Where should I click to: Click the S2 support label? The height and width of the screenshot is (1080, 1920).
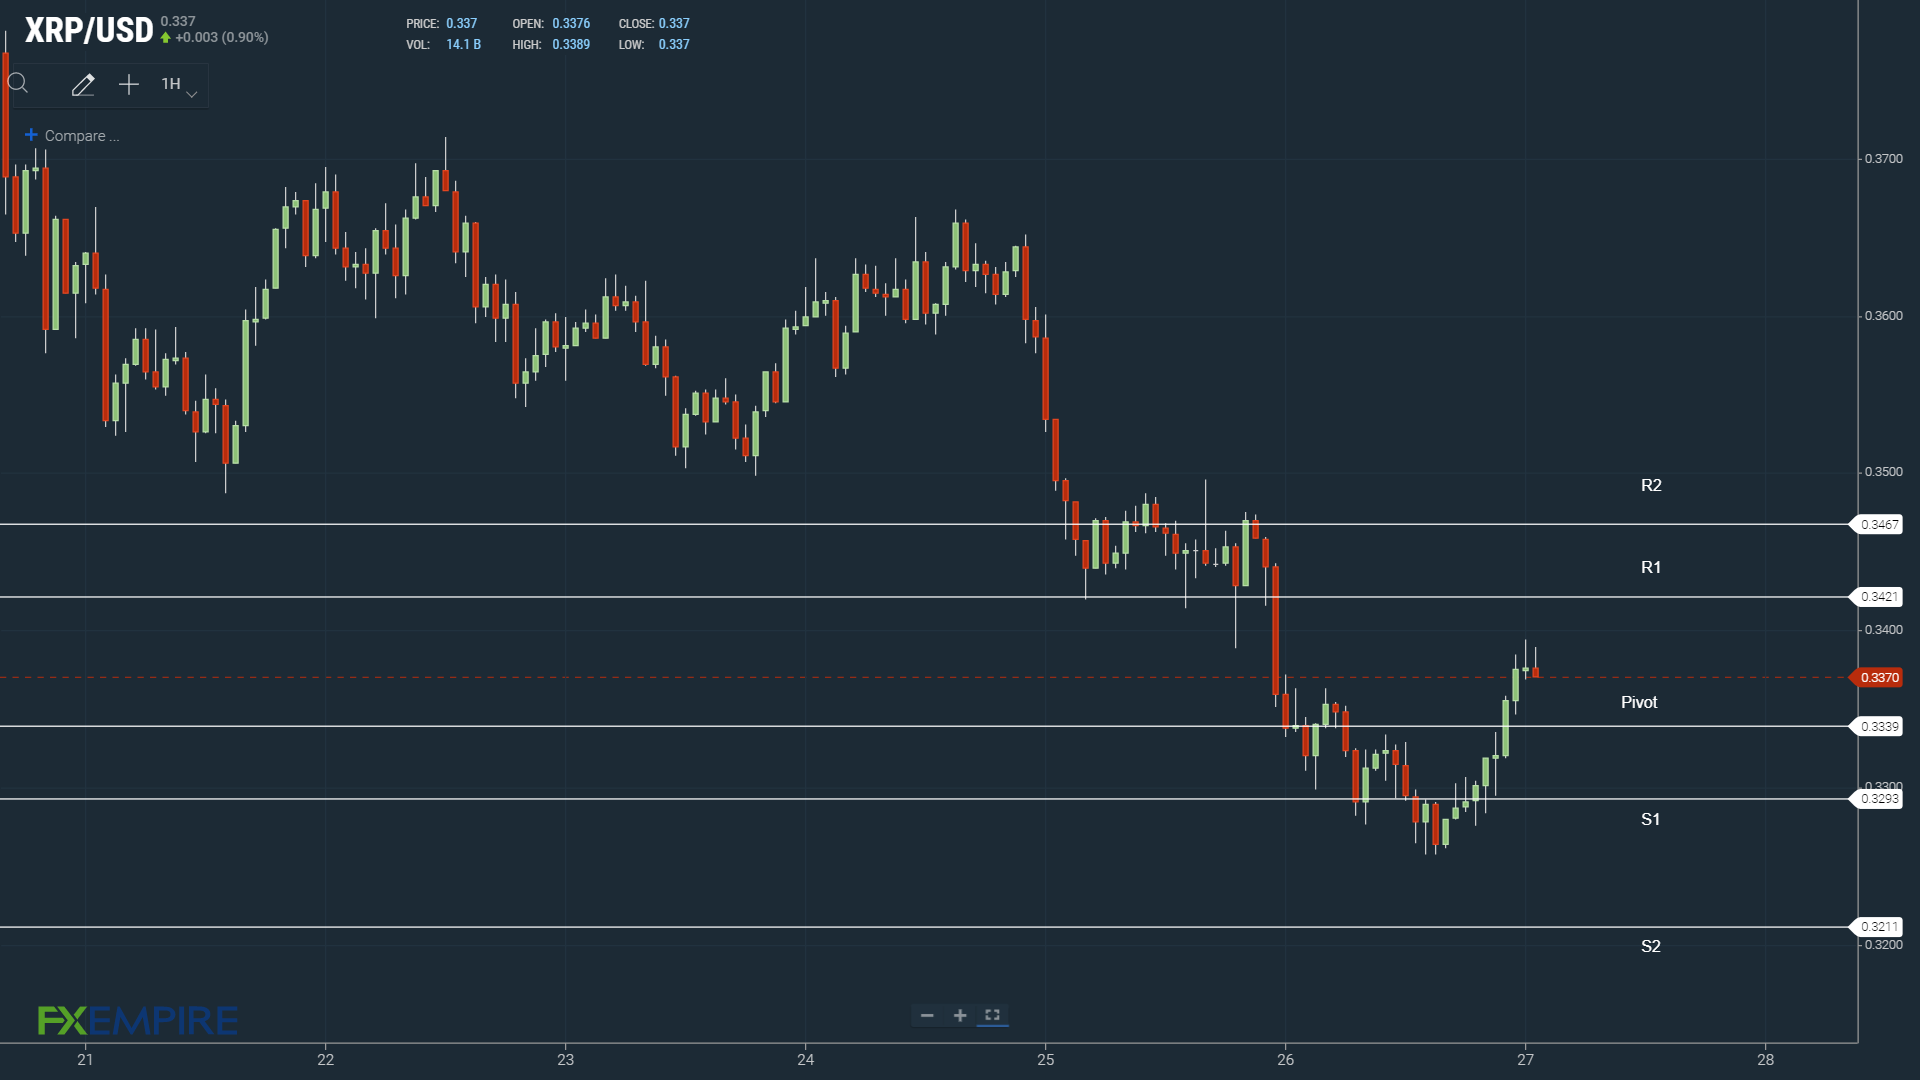pos(1651,947)
